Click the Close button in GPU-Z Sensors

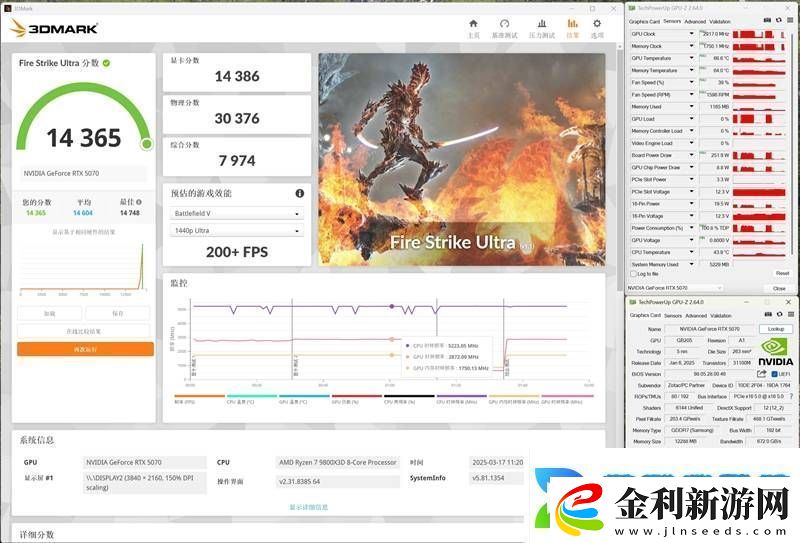coord(779,288)
